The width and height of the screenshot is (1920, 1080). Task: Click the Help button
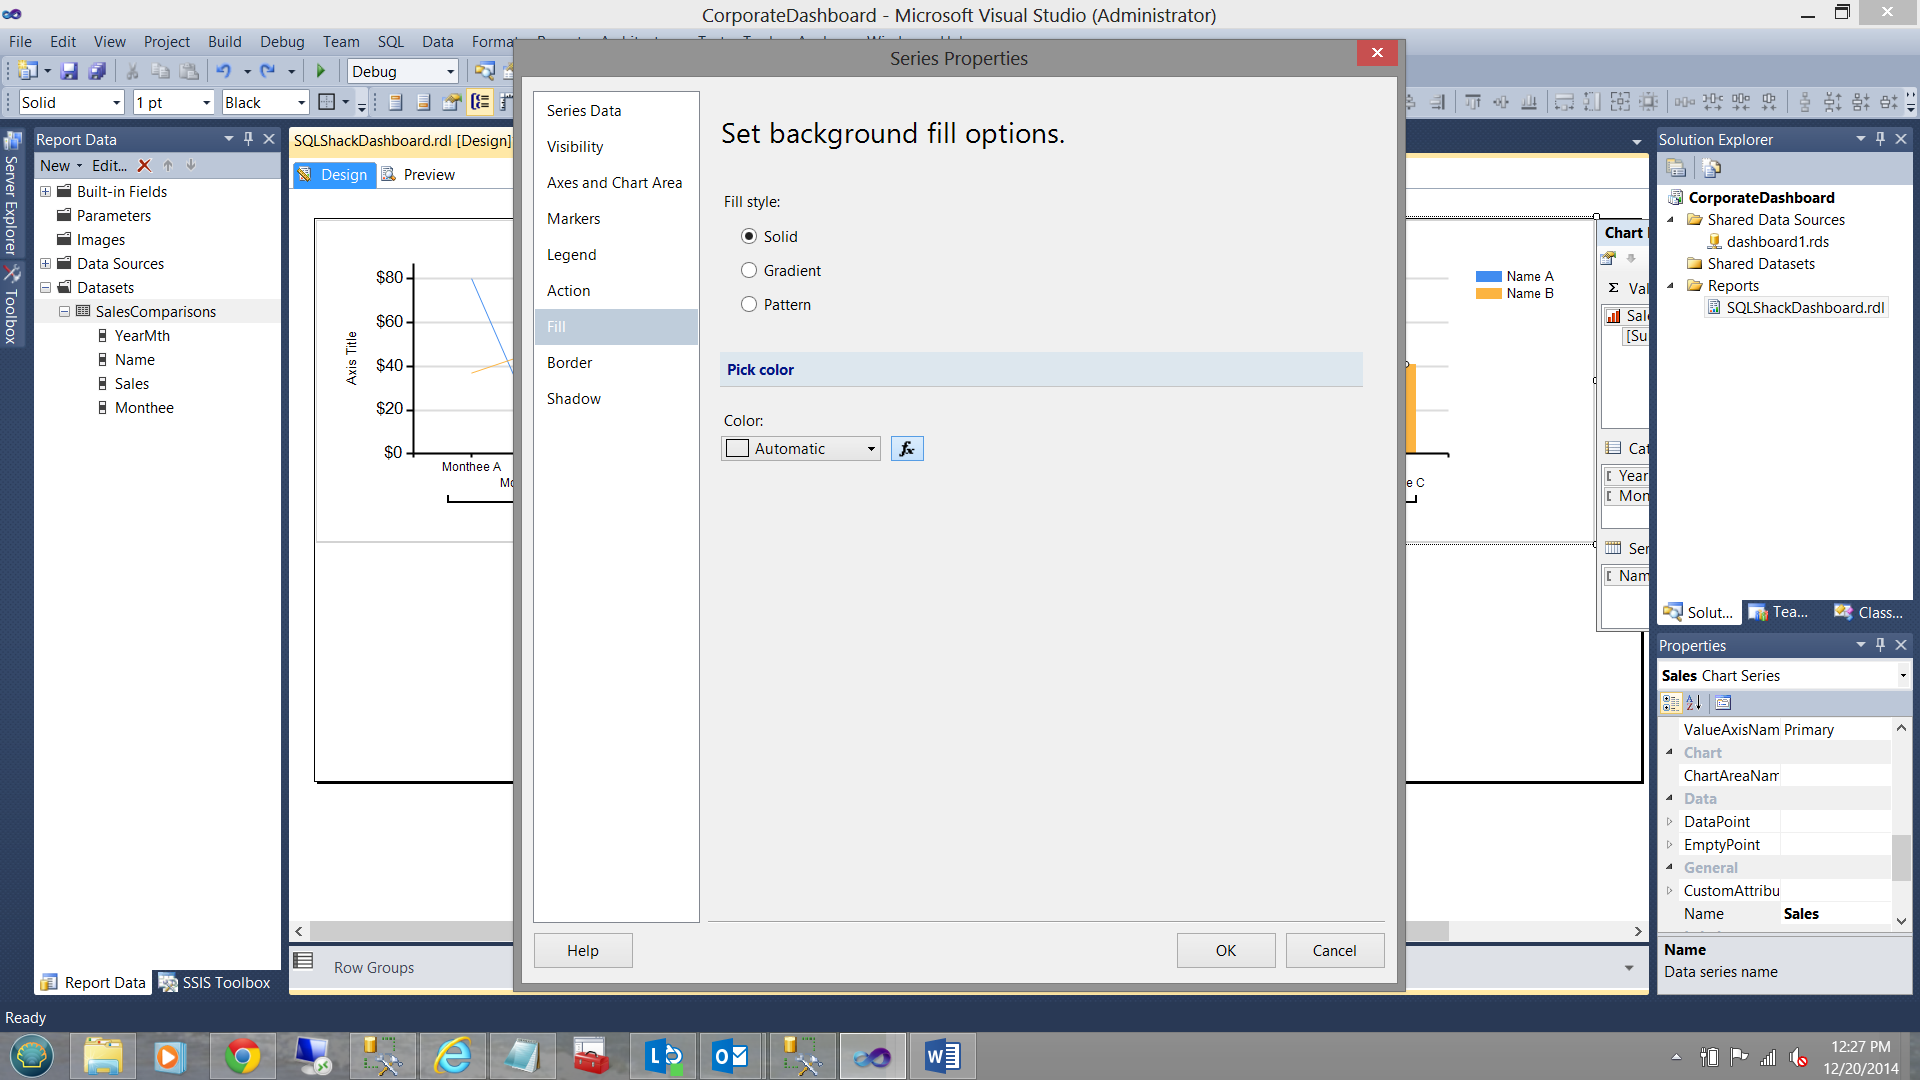click(582, 951)
